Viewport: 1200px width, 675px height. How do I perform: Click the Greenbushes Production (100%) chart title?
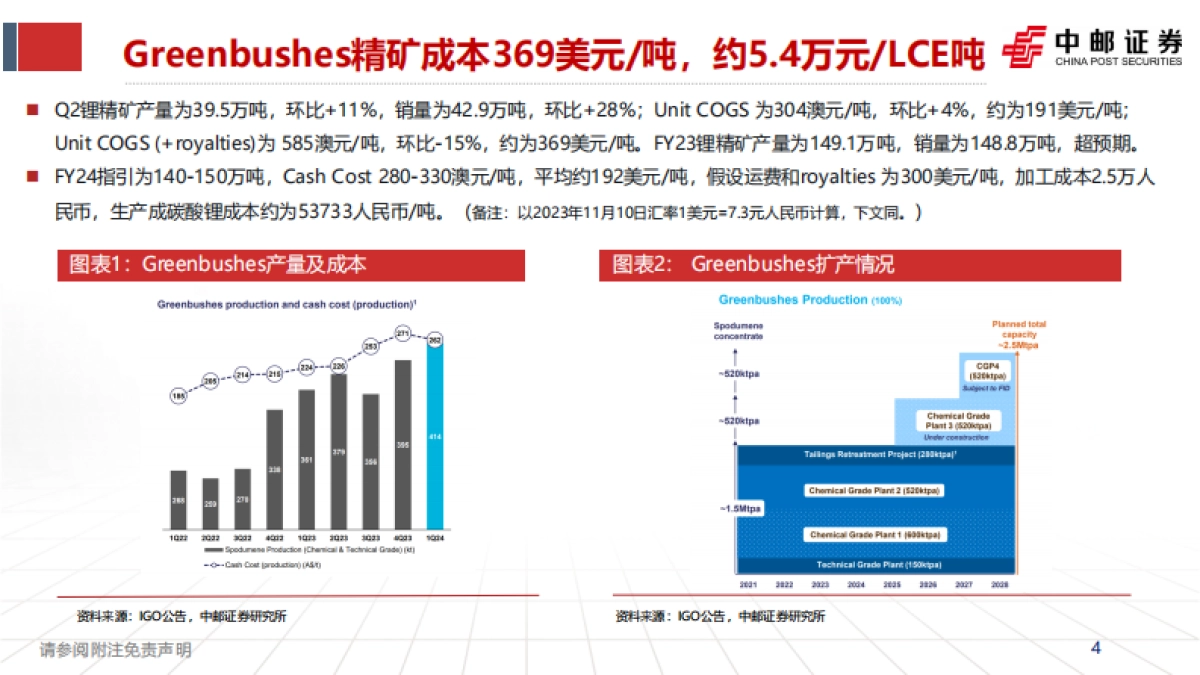pyautogui.click(x=809, y=300)
